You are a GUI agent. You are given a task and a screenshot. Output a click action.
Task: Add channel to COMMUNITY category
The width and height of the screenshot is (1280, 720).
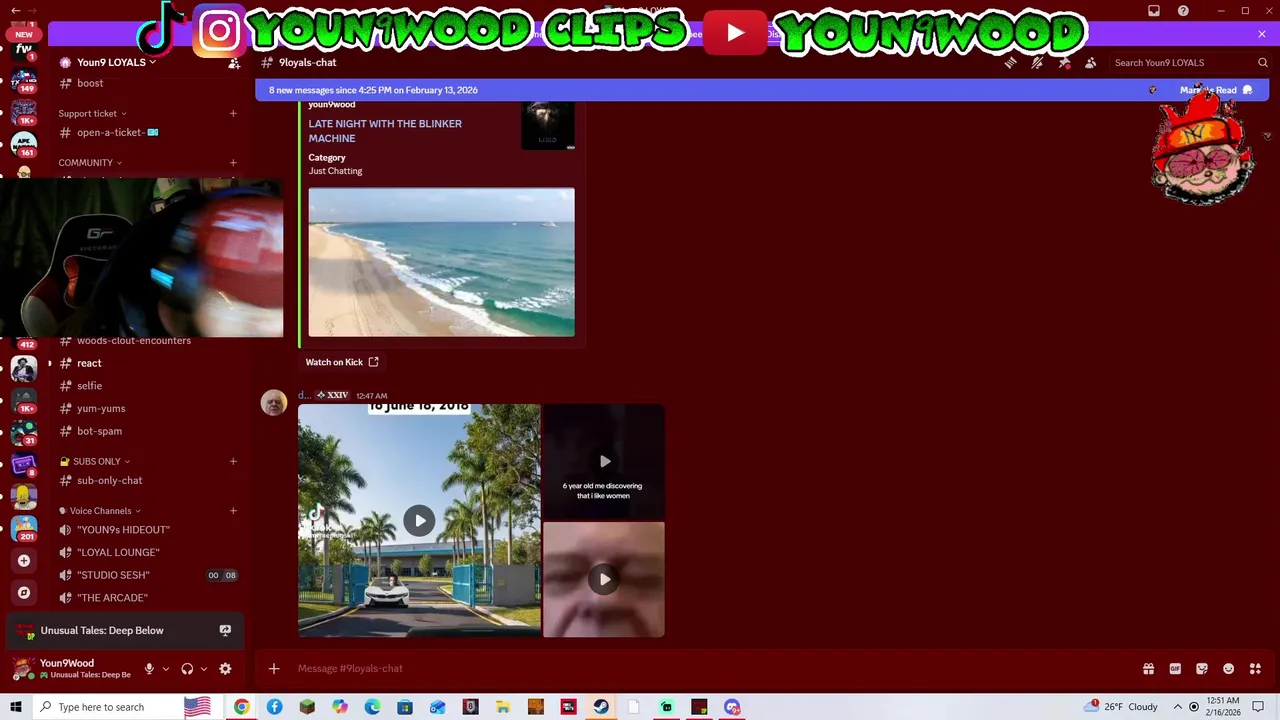[x=233, y=163]
